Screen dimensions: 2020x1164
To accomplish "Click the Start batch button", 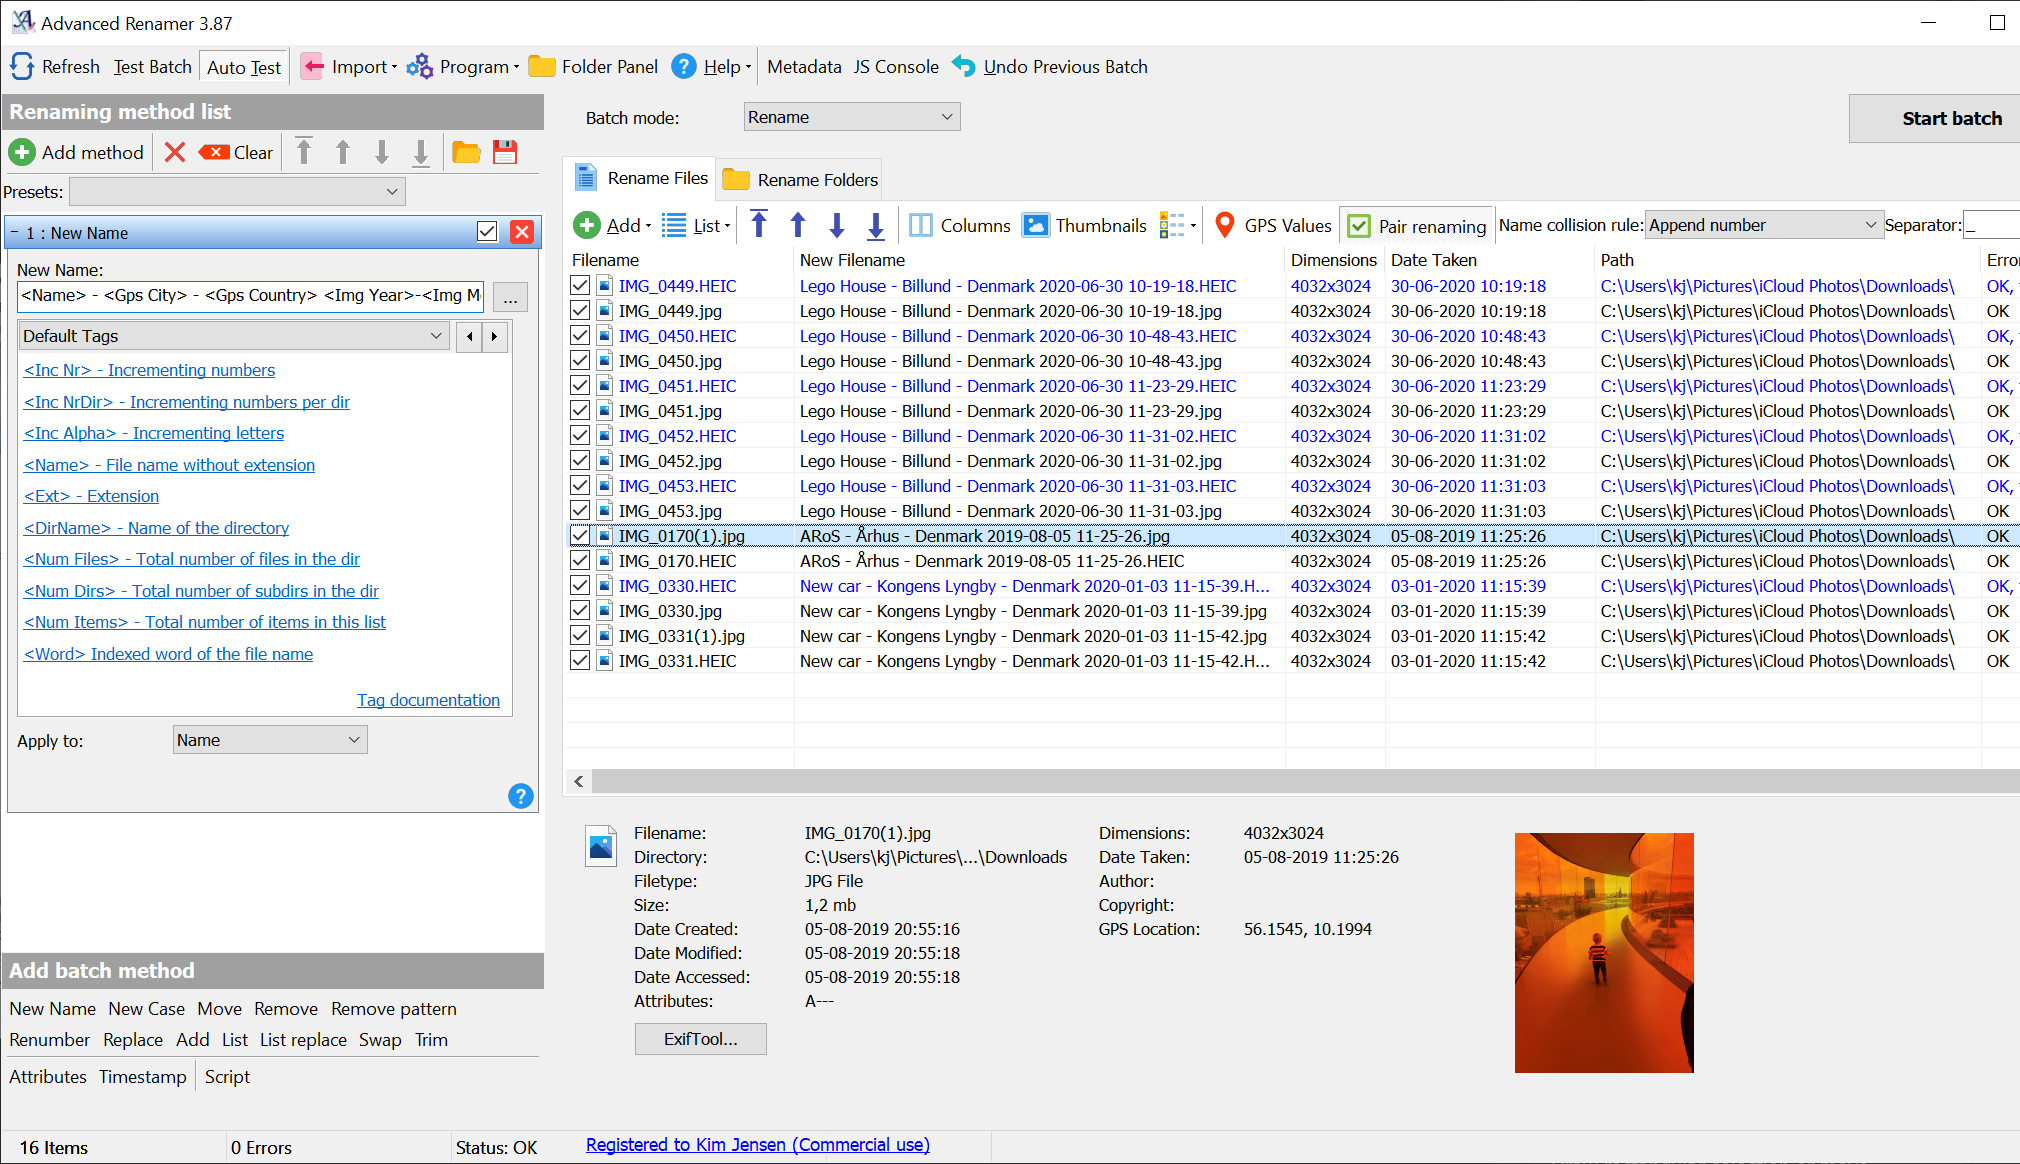I will pyautogui.click(x=1949, y=117).
